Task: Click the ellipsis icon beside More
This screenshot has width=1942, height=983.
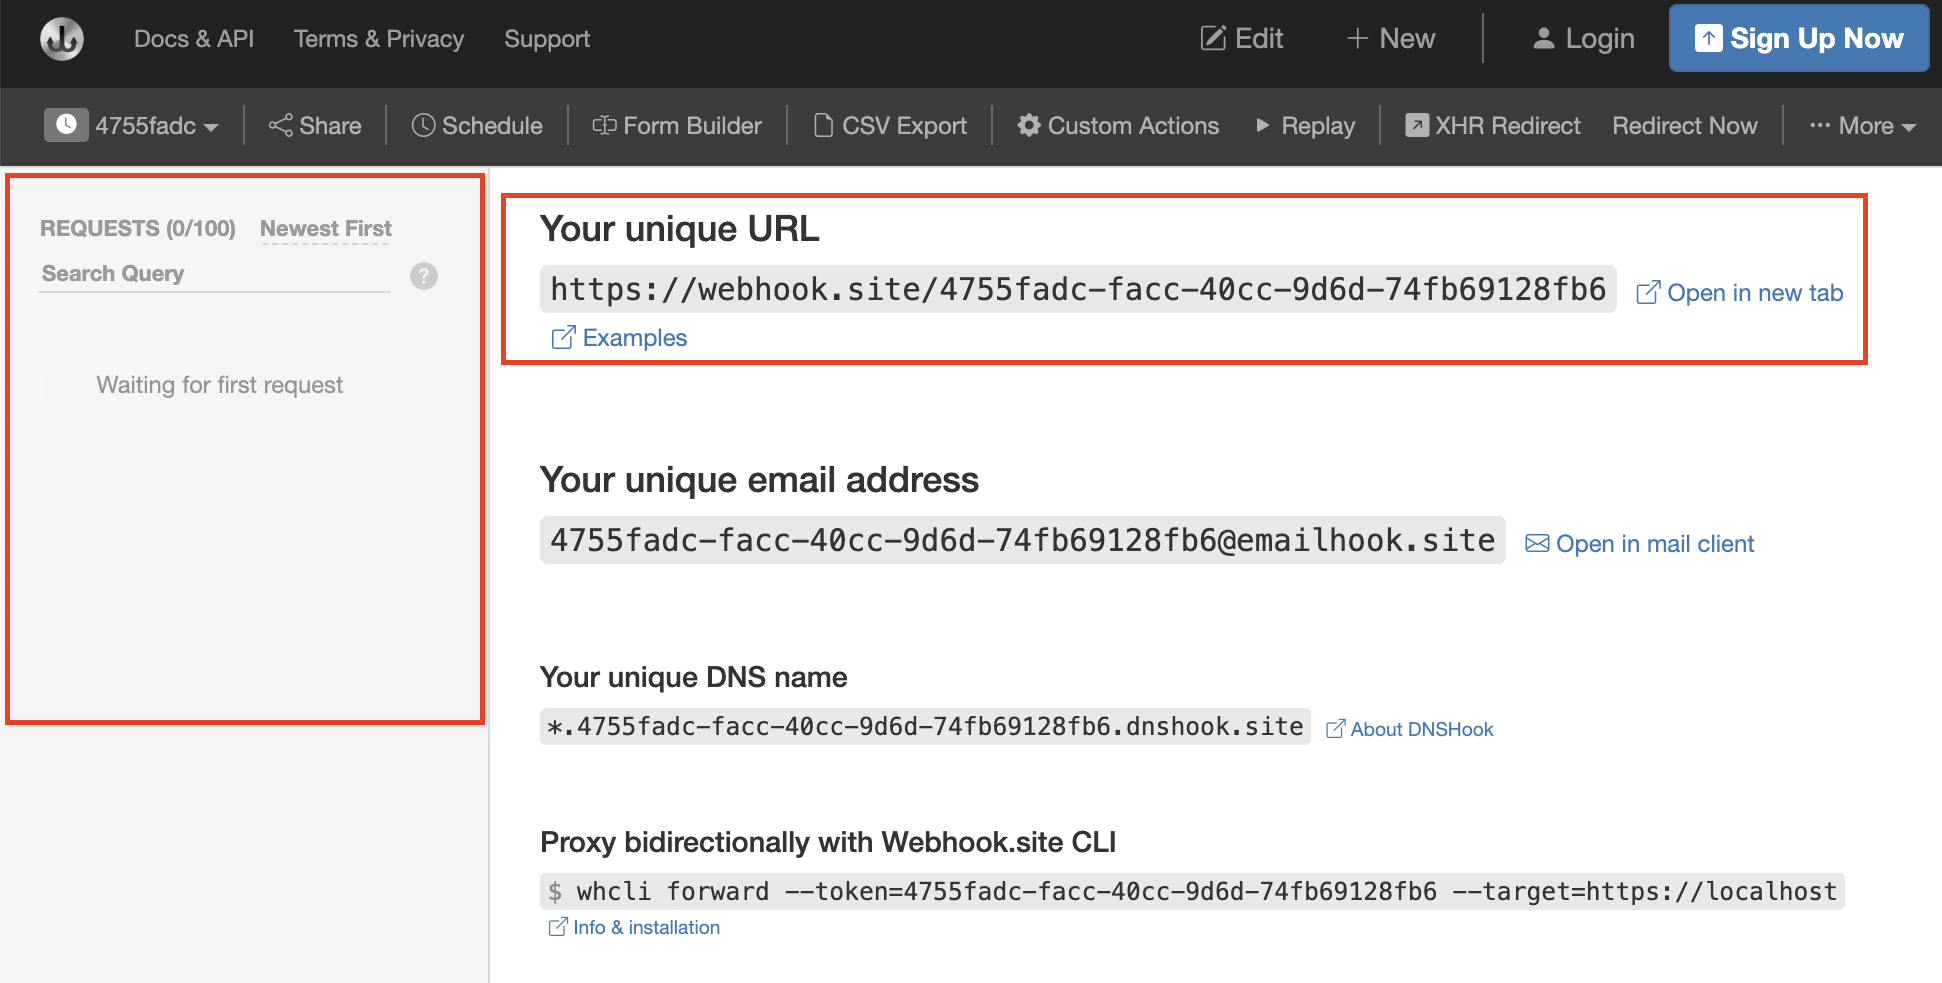Action: (1820, 125)
